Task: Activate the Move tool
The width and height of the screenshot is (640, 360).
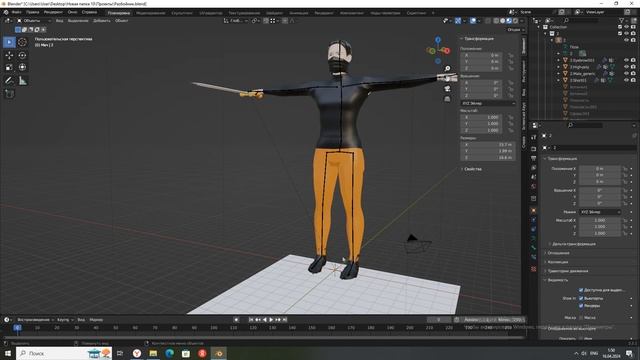Action: (x=9, y=56)
